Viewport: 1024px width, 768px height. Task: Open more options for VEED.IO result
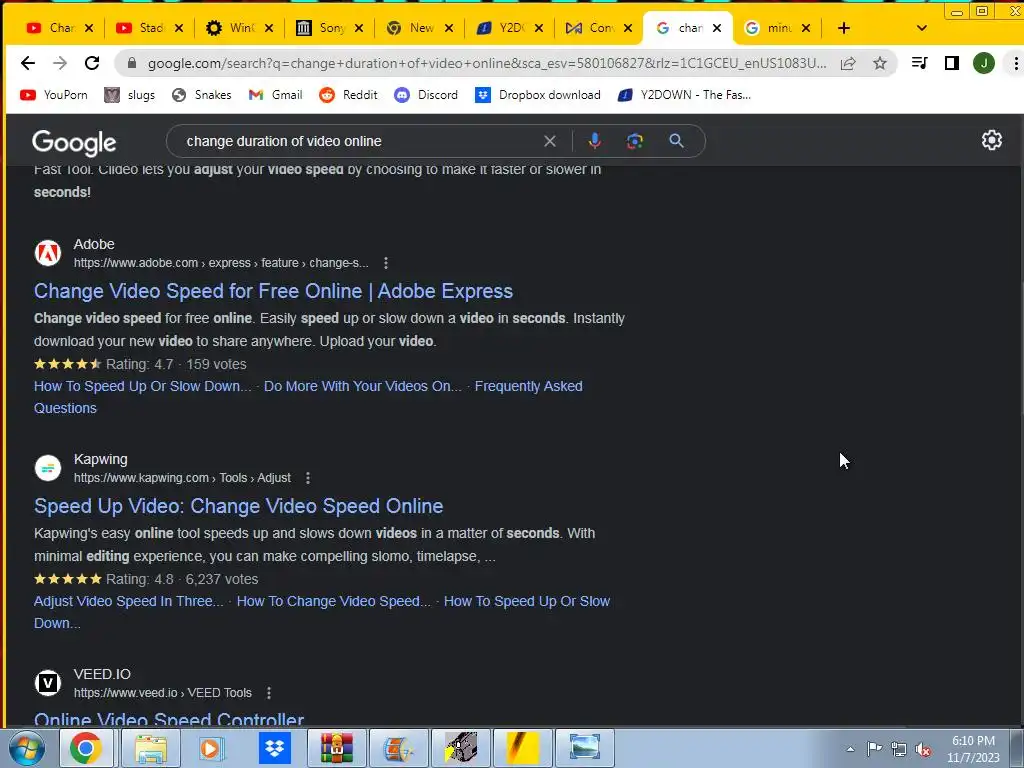coord(268,693)
